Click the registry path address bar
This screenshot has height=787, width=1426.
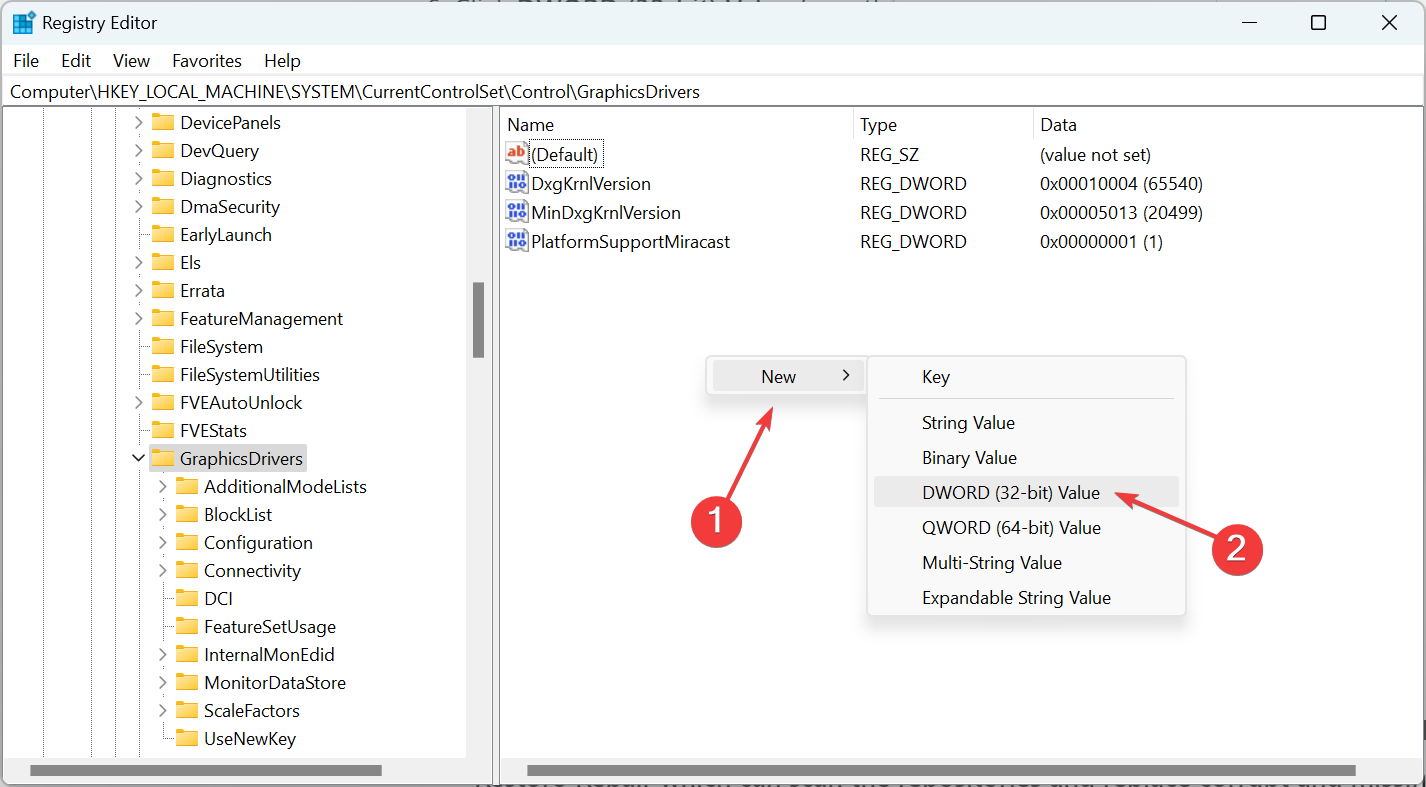(713, 91)
